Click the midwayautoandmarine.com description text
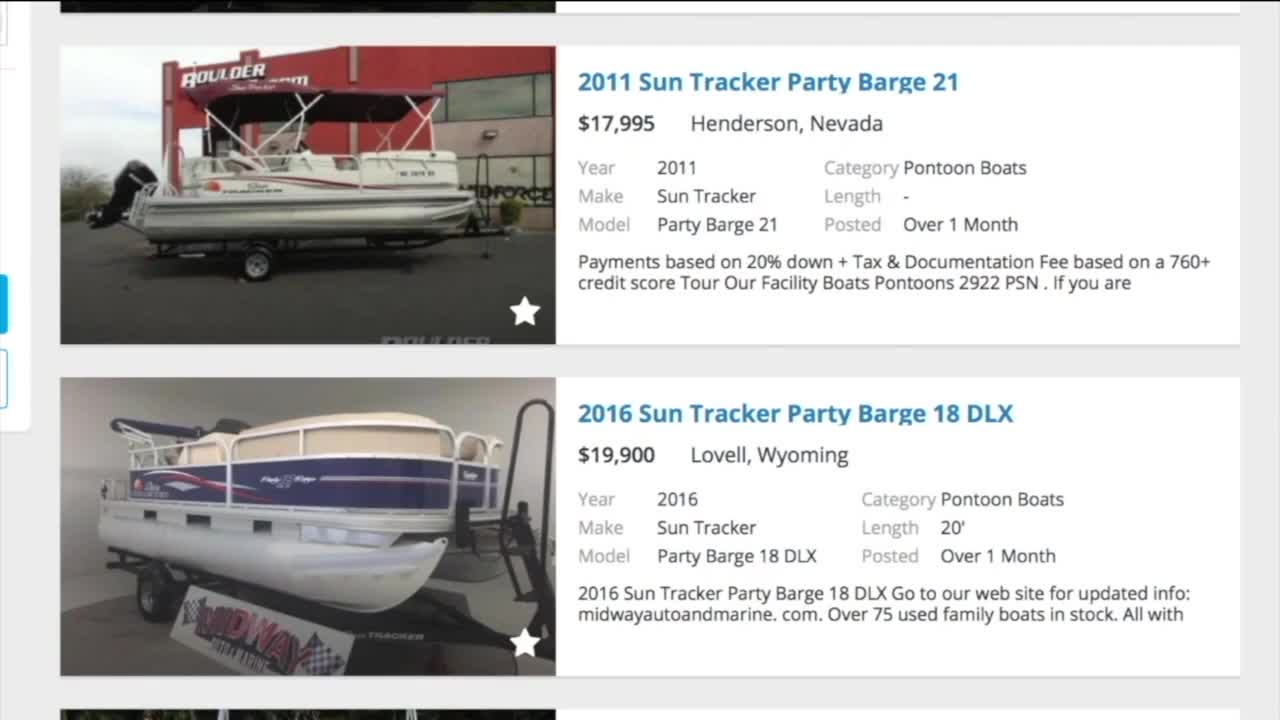 coord(884,604)
